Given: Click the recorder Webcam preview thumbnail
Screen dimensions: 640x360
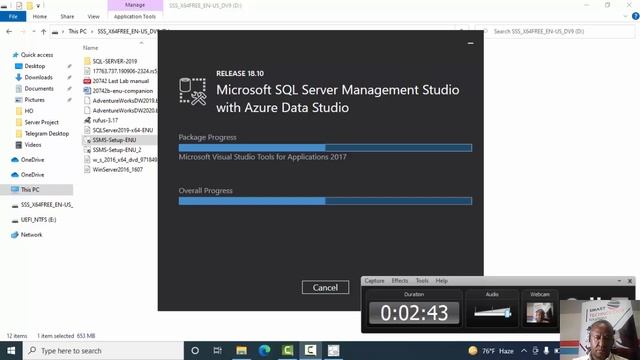Looking at the screenshot, I should tap(540, 313).
